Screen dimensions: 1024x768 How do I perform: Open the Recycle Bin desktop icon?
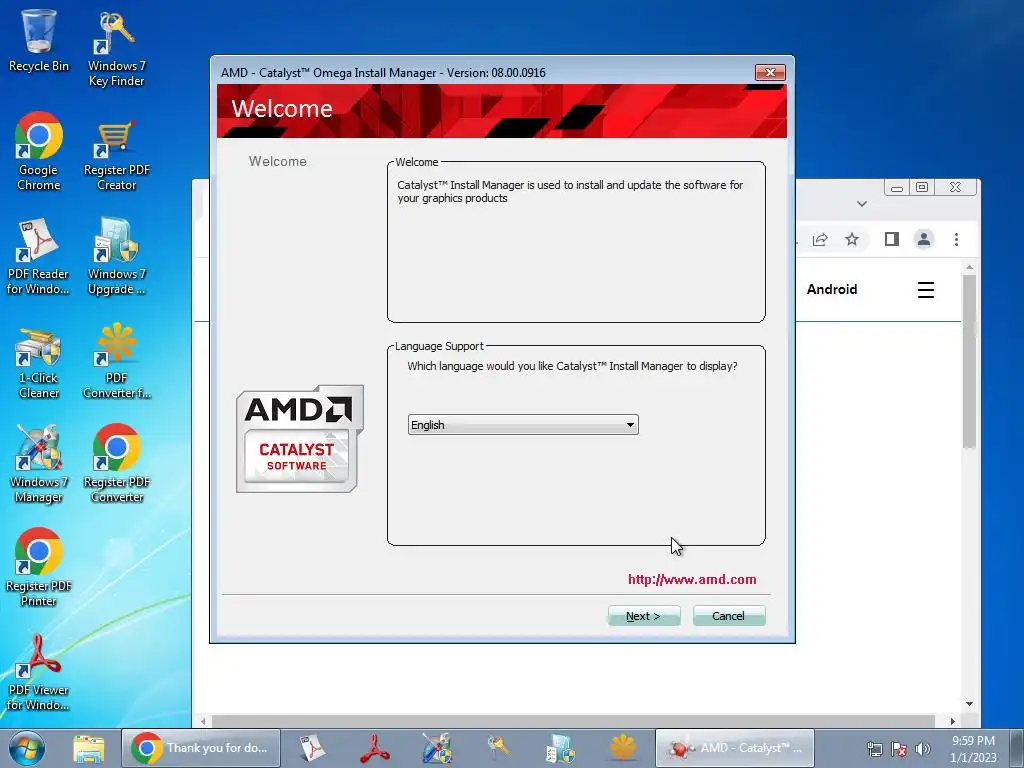[39, 40]
